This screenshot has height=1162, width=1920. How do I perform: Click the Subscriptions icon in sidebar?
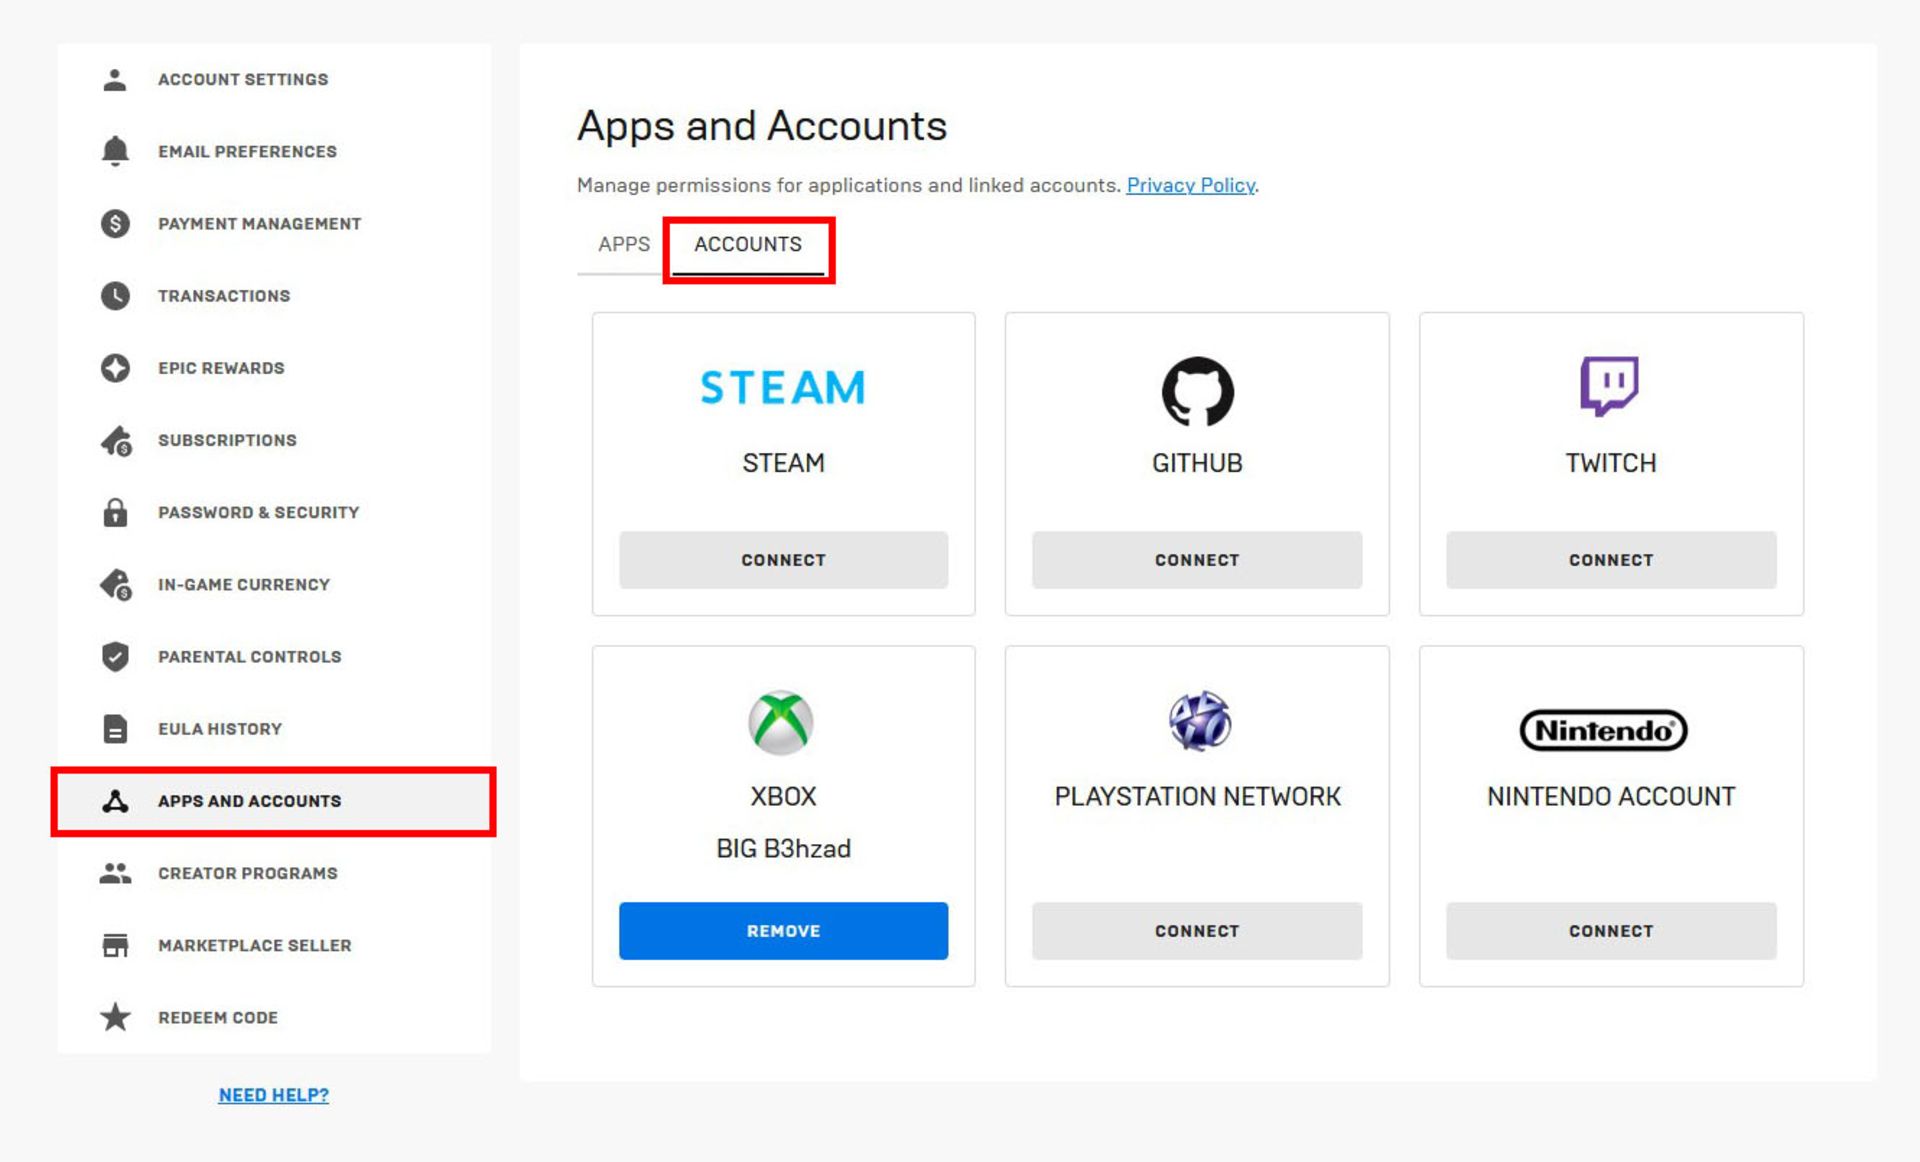coord(116,441)
